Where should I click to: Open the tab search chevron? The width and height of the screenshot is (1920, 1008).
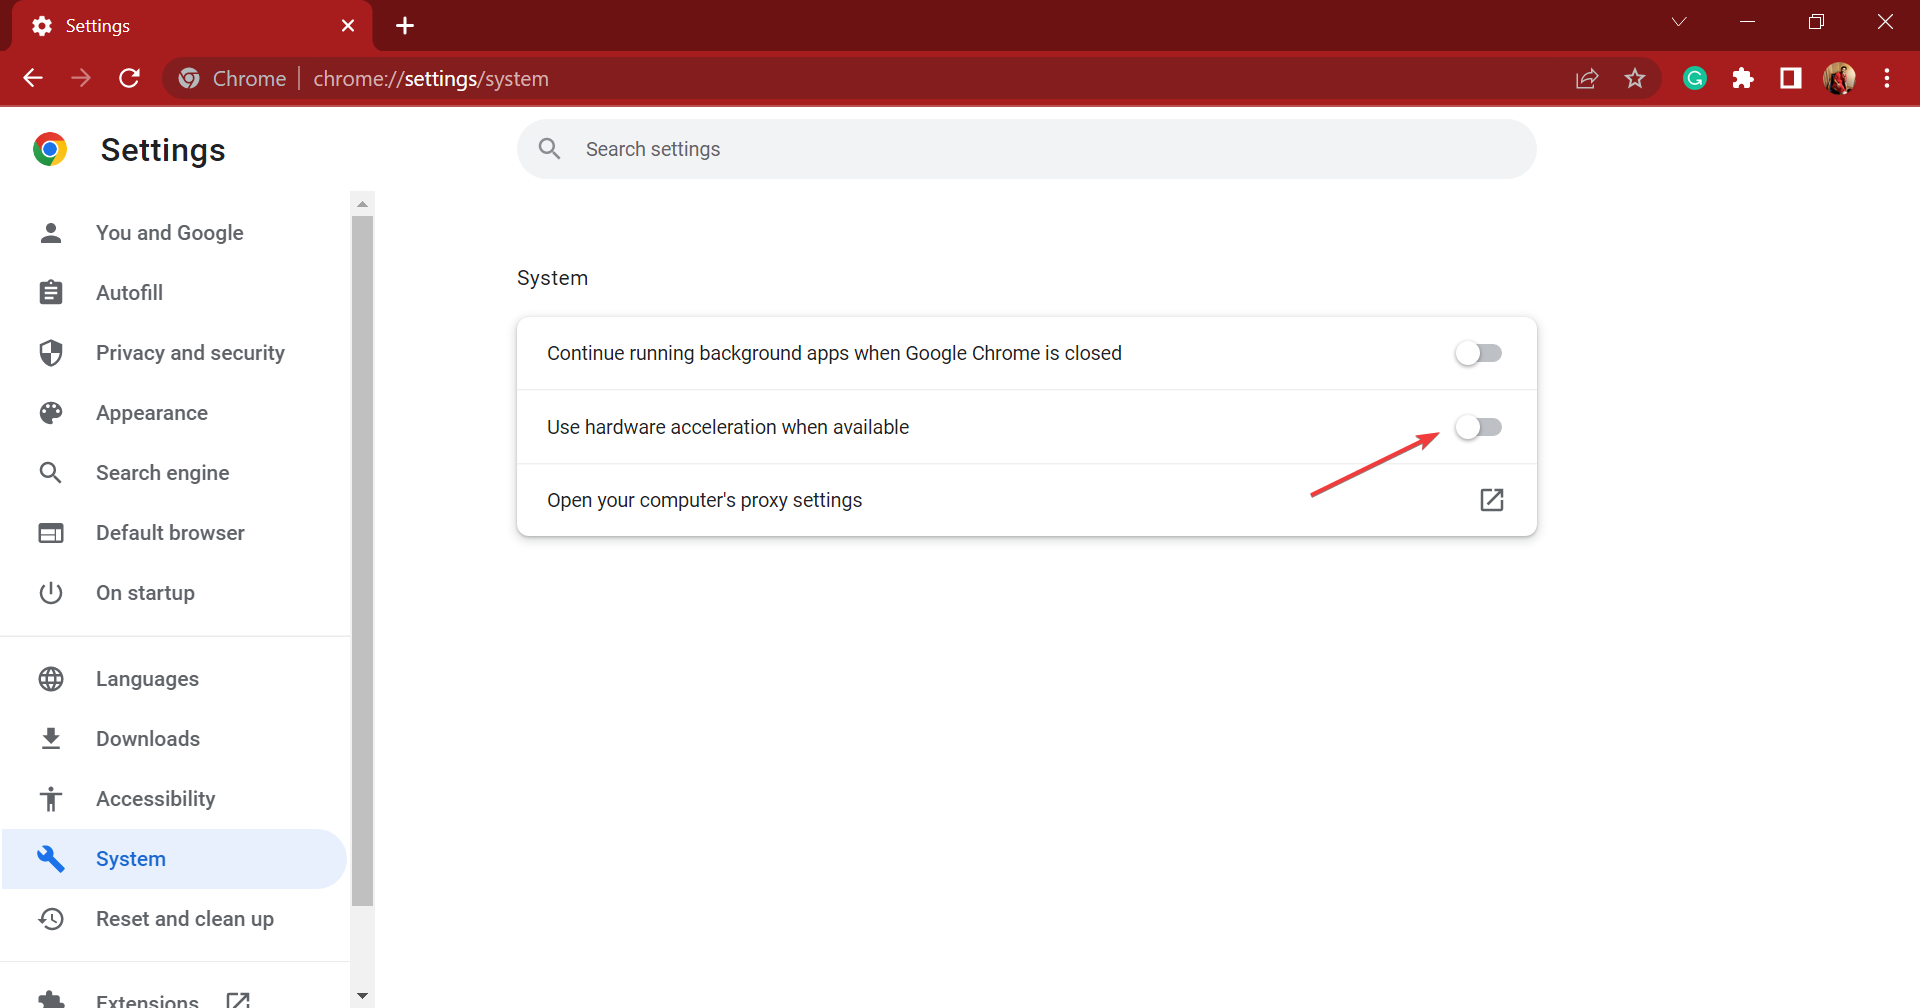(1679, 21)
